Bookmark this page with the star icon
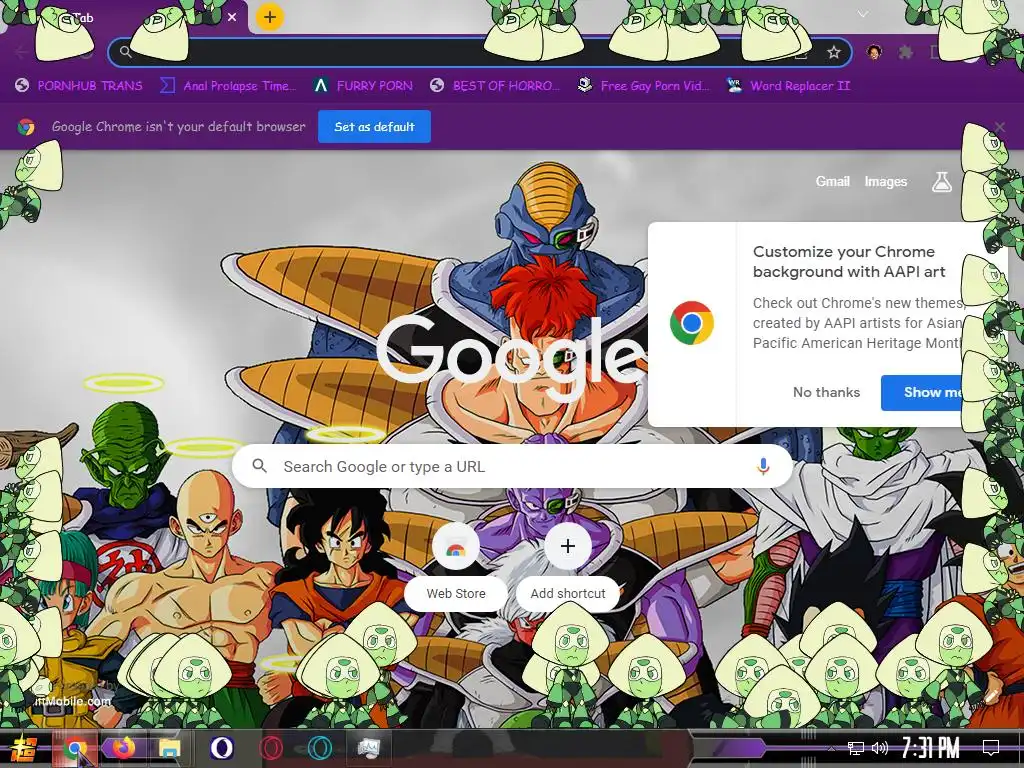This screenshot has height=768, width=1024. tap(833, 53)
